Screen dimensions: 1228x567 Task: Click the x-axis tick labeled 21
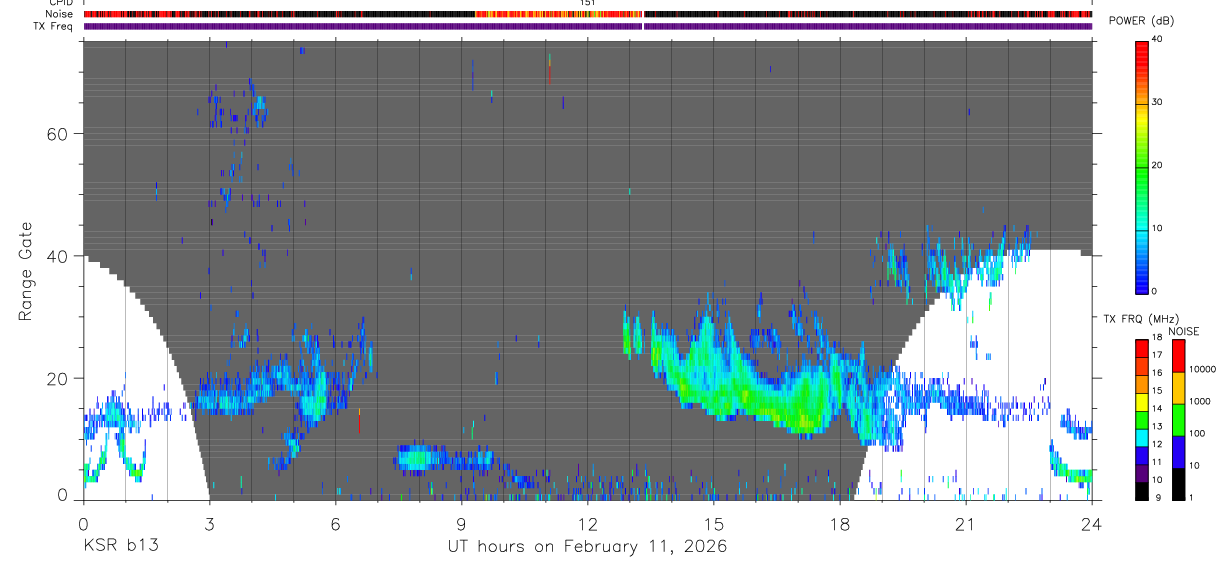pyautogui.click(x=966, y=523)
